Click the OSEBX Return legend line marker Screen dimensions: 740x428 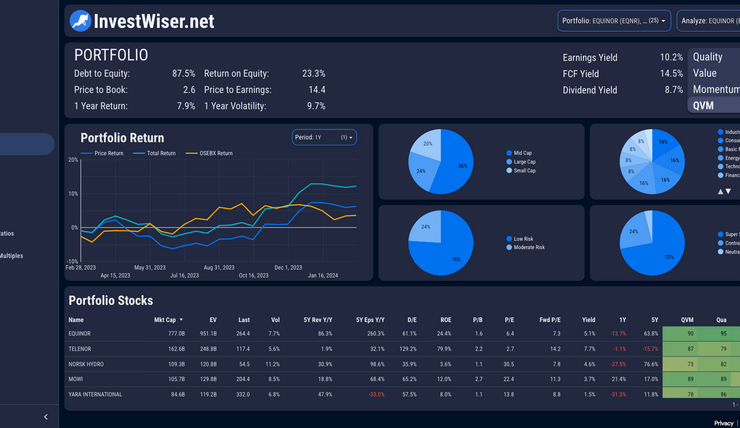192,153
